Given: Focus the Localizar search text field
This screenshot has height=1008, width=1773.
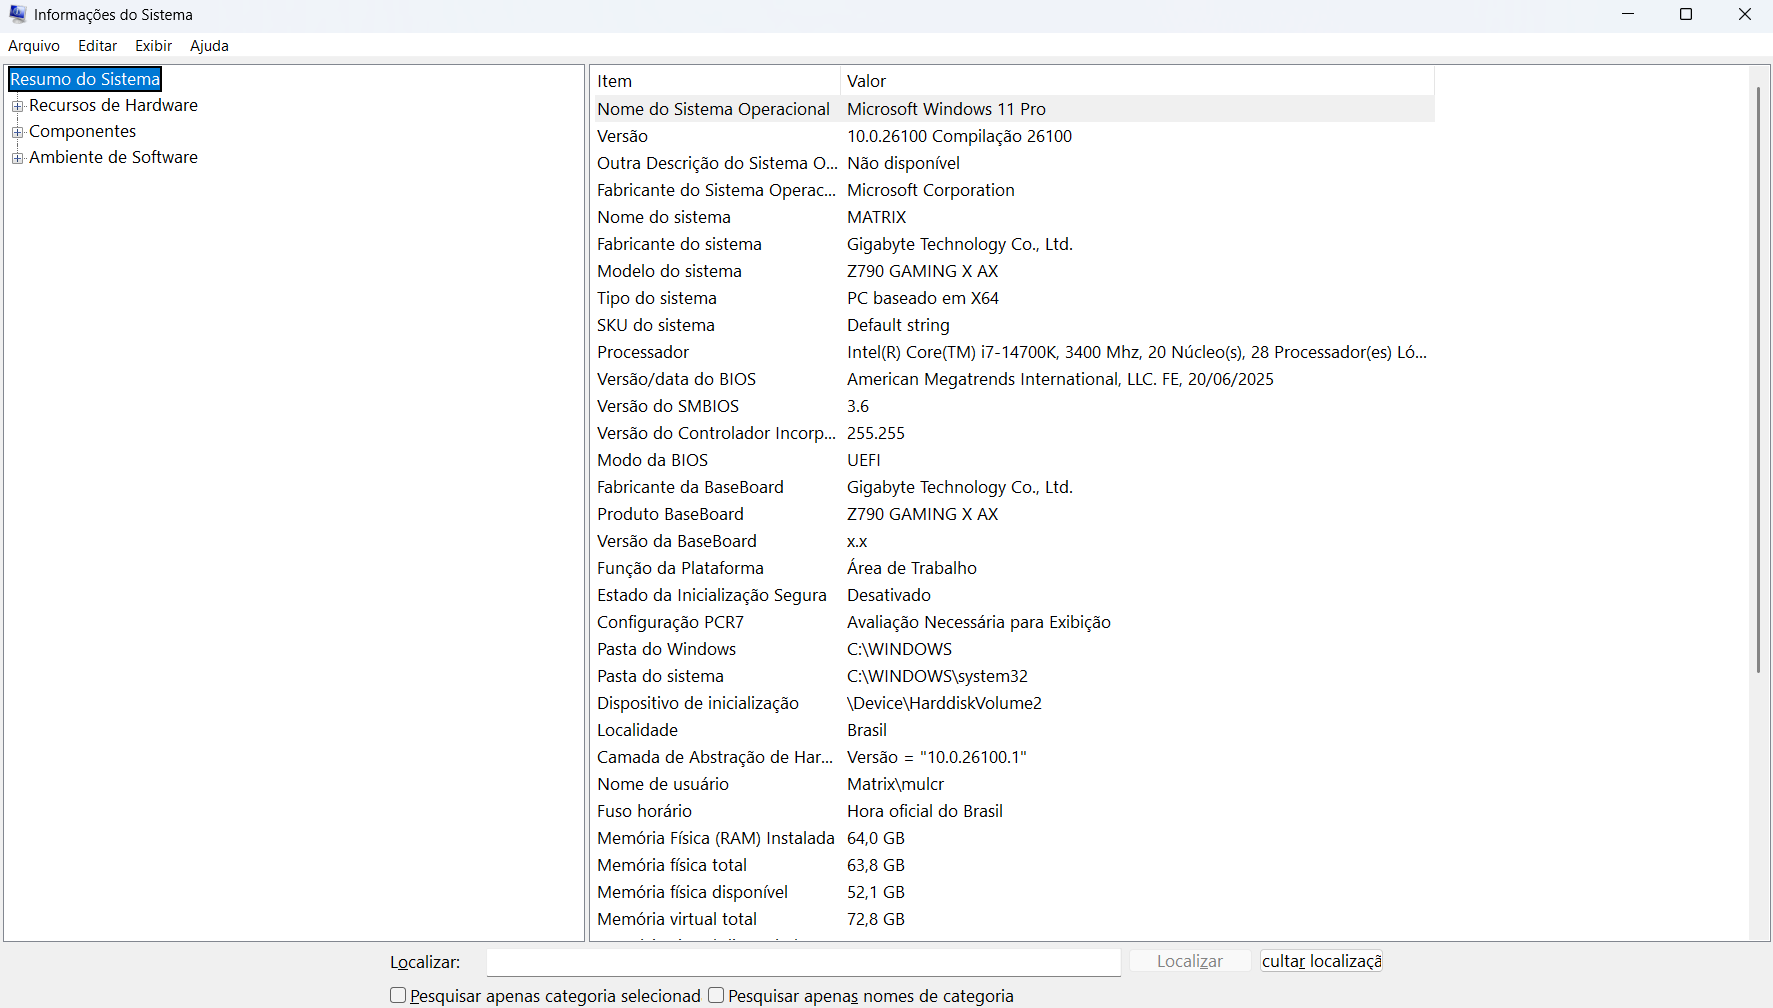Looking at the screenshot, I should pos(803,962).
